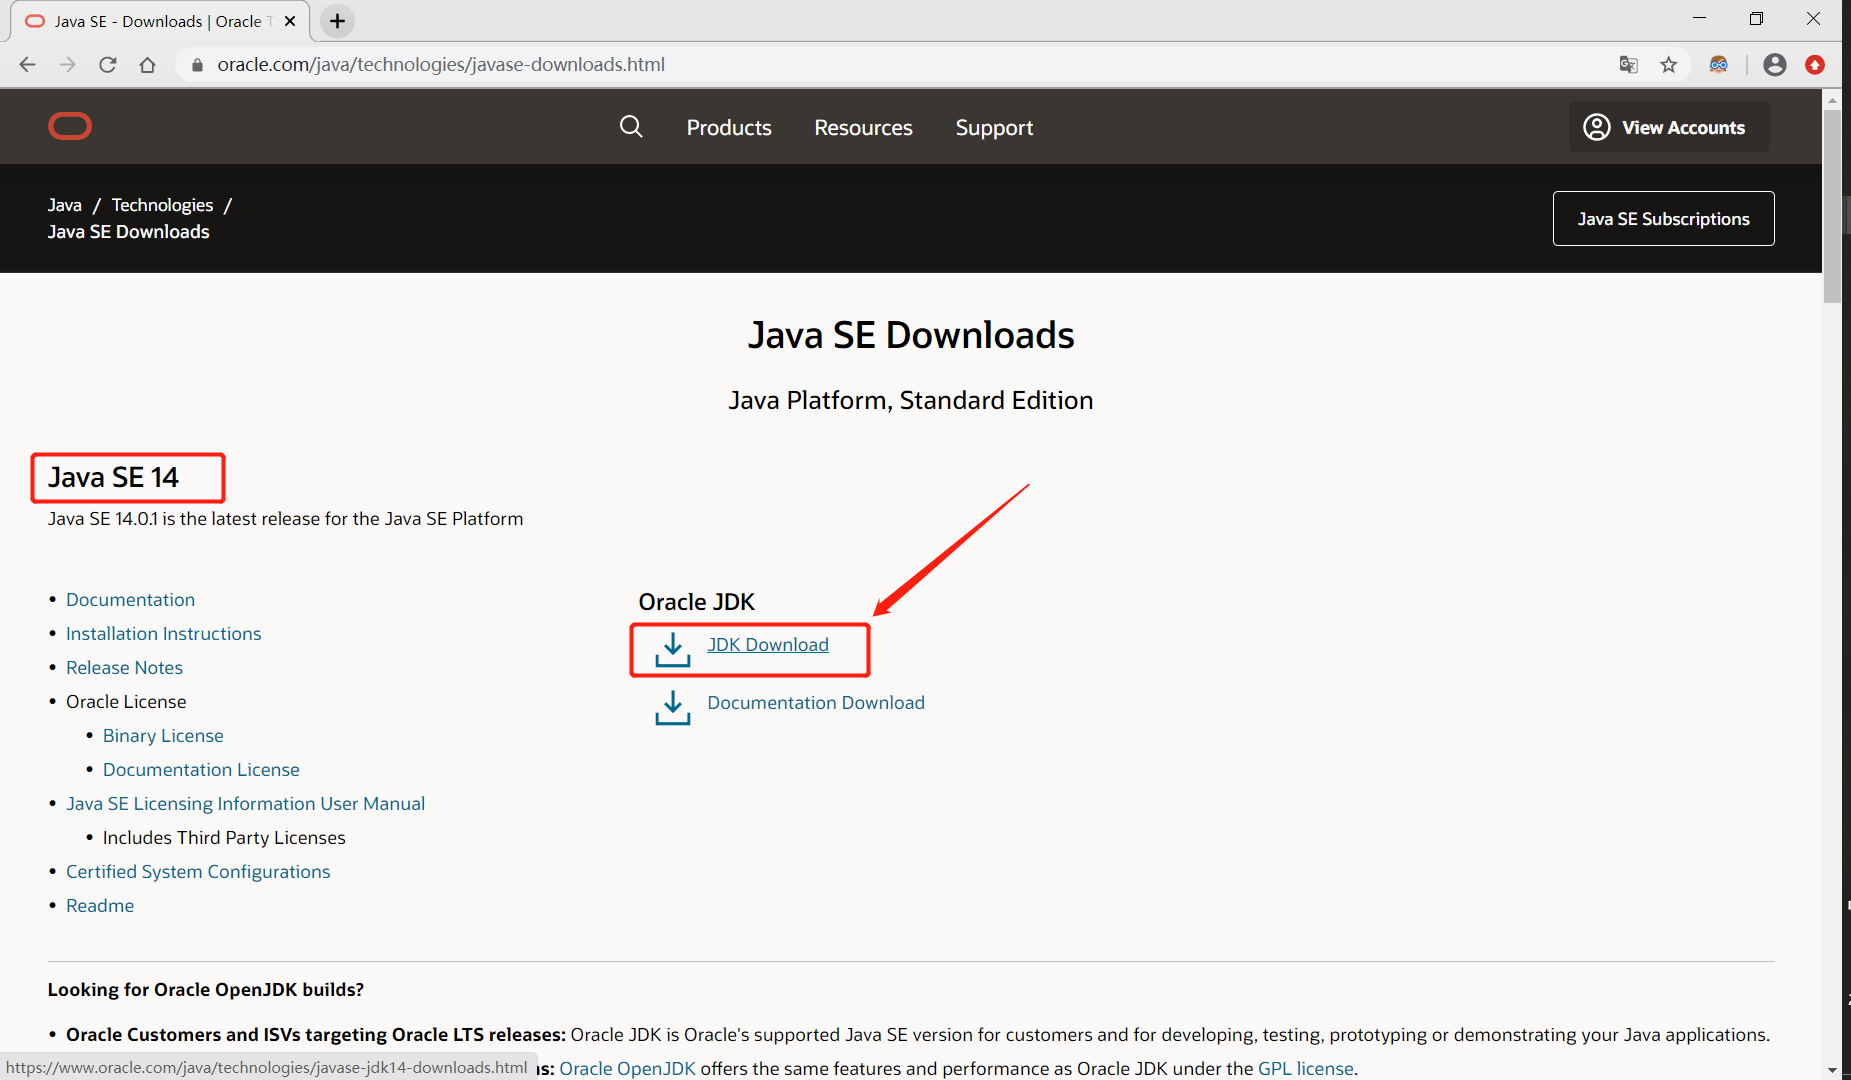Open the Support menu
This screenshot has width=1851, height=1080.
(993, 127)
